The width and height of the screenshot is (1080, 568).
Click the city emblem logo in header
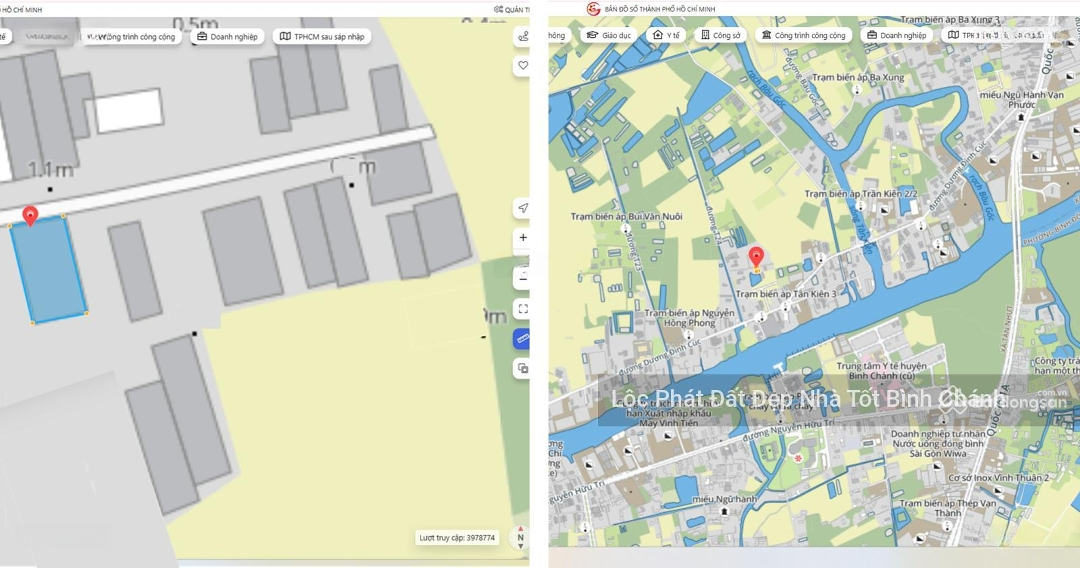pyautogui.click(x=593, y=9)
